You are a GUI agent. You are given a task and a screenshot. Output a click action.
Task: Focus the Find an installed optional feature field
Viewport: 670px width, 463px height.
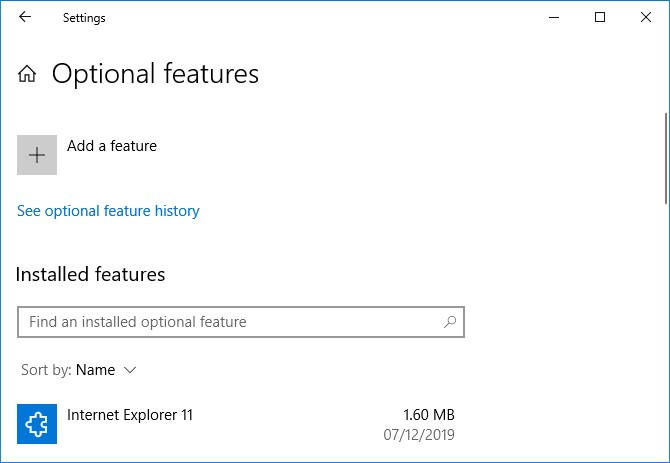tap(230, 322)
